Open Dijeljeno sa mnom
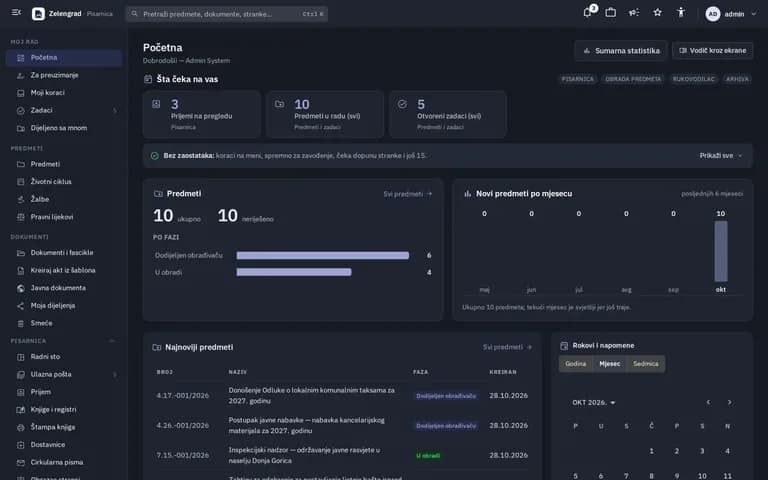Image resolution: width=768 pixels, height=480 pixels. [64, 128]
